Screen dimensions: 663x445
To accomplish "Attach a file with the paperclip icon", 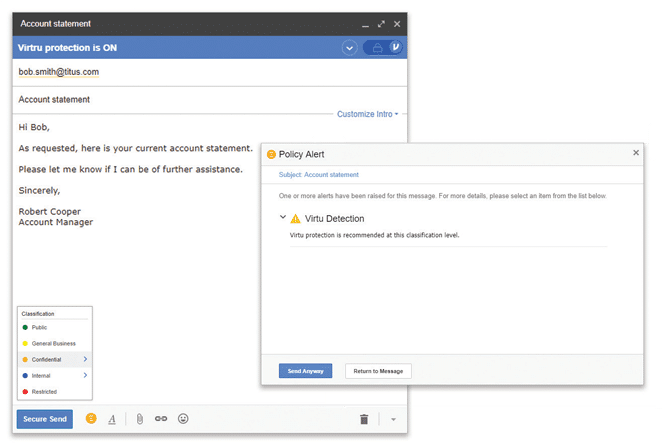I will 140,419.
